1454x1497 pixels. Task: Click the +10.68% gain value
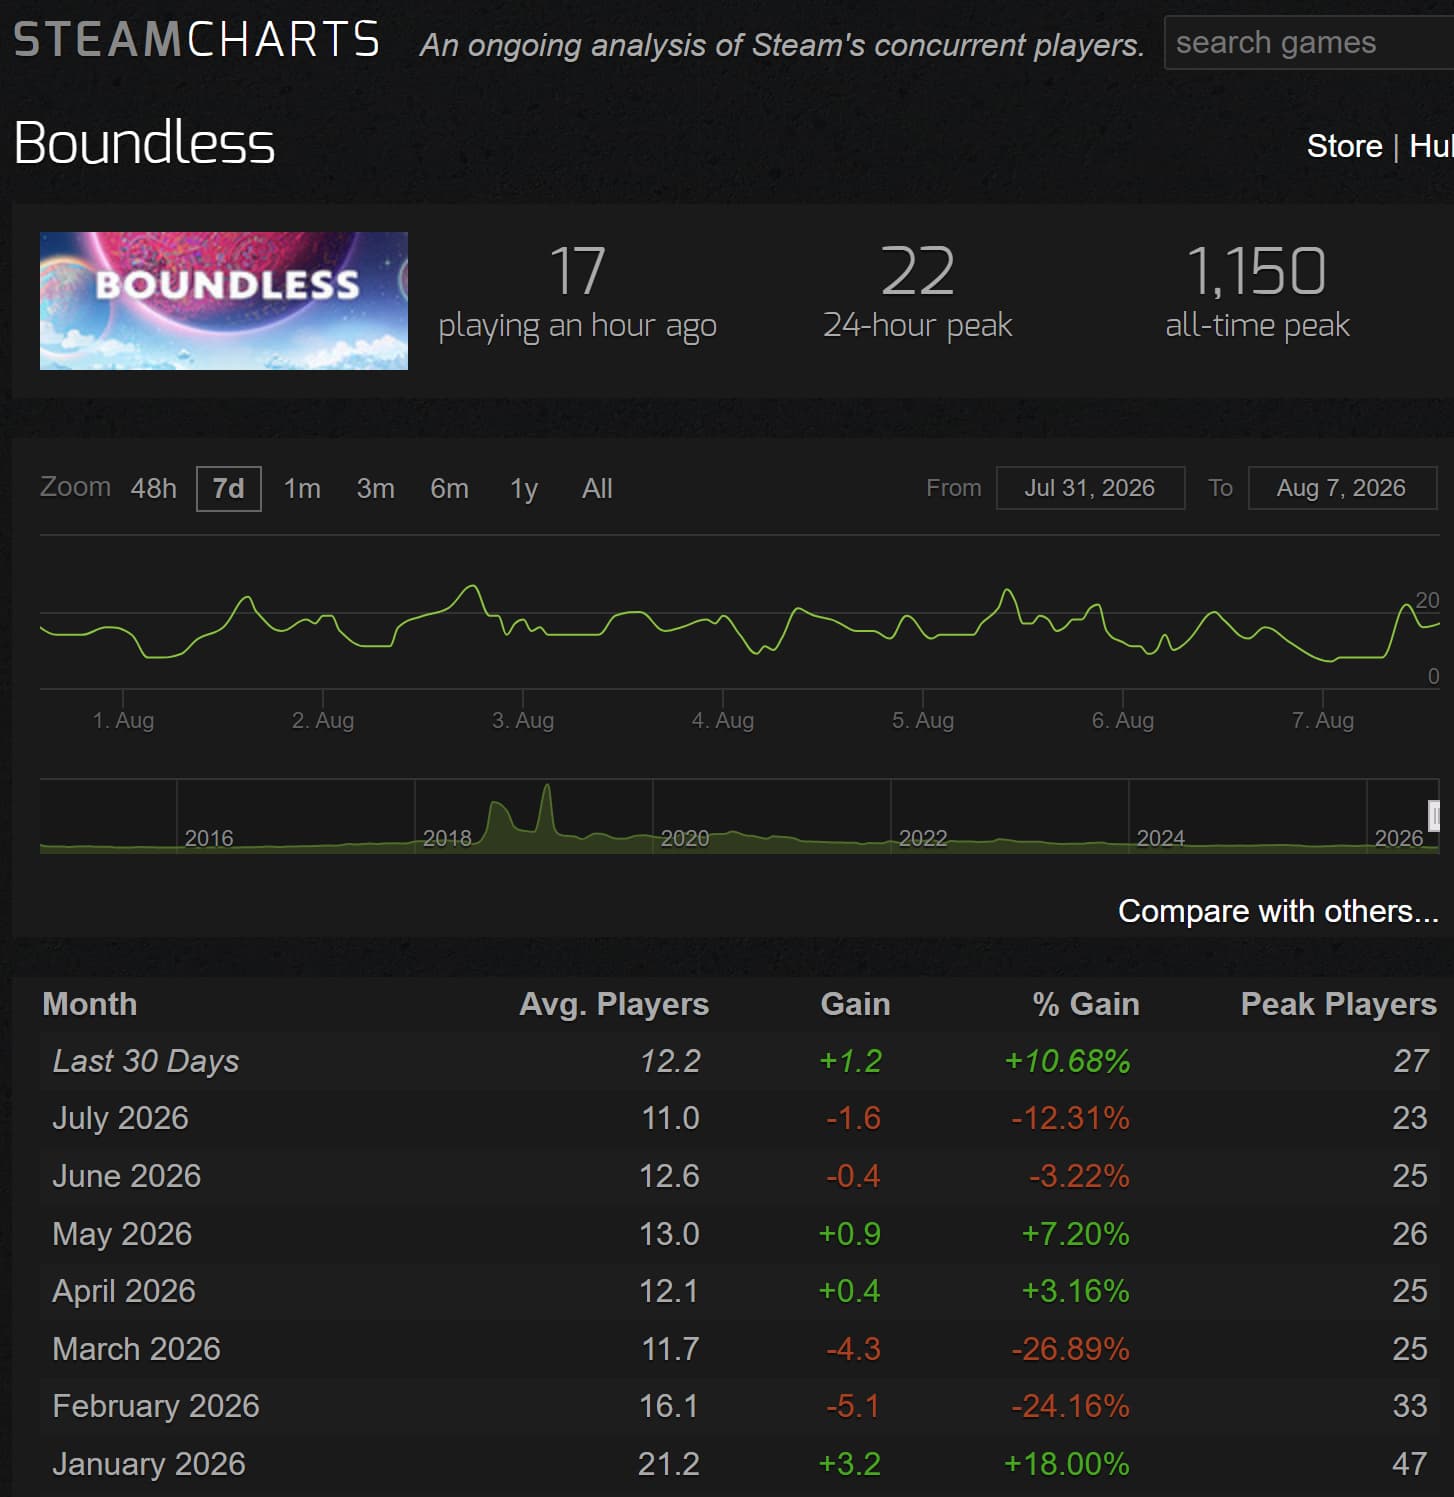1068,1061
